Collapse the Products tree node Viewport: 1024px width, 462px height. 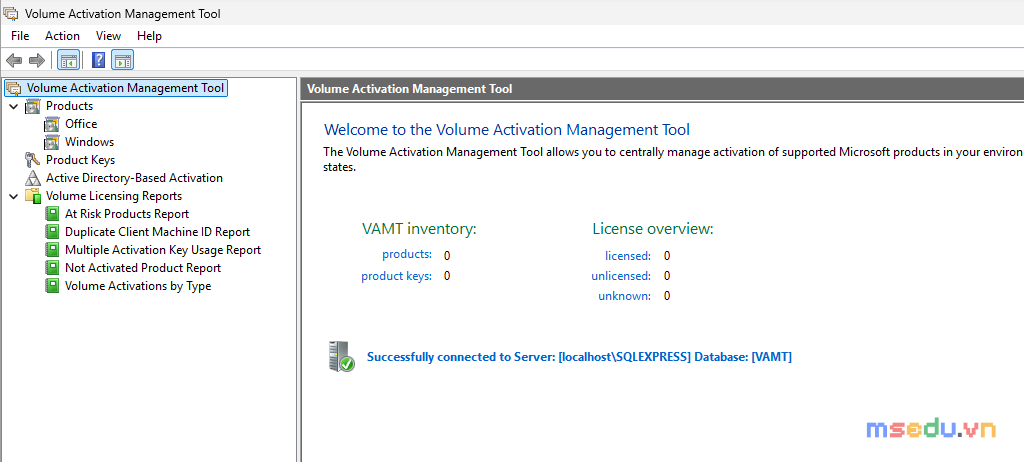click(x=14, y=106)
